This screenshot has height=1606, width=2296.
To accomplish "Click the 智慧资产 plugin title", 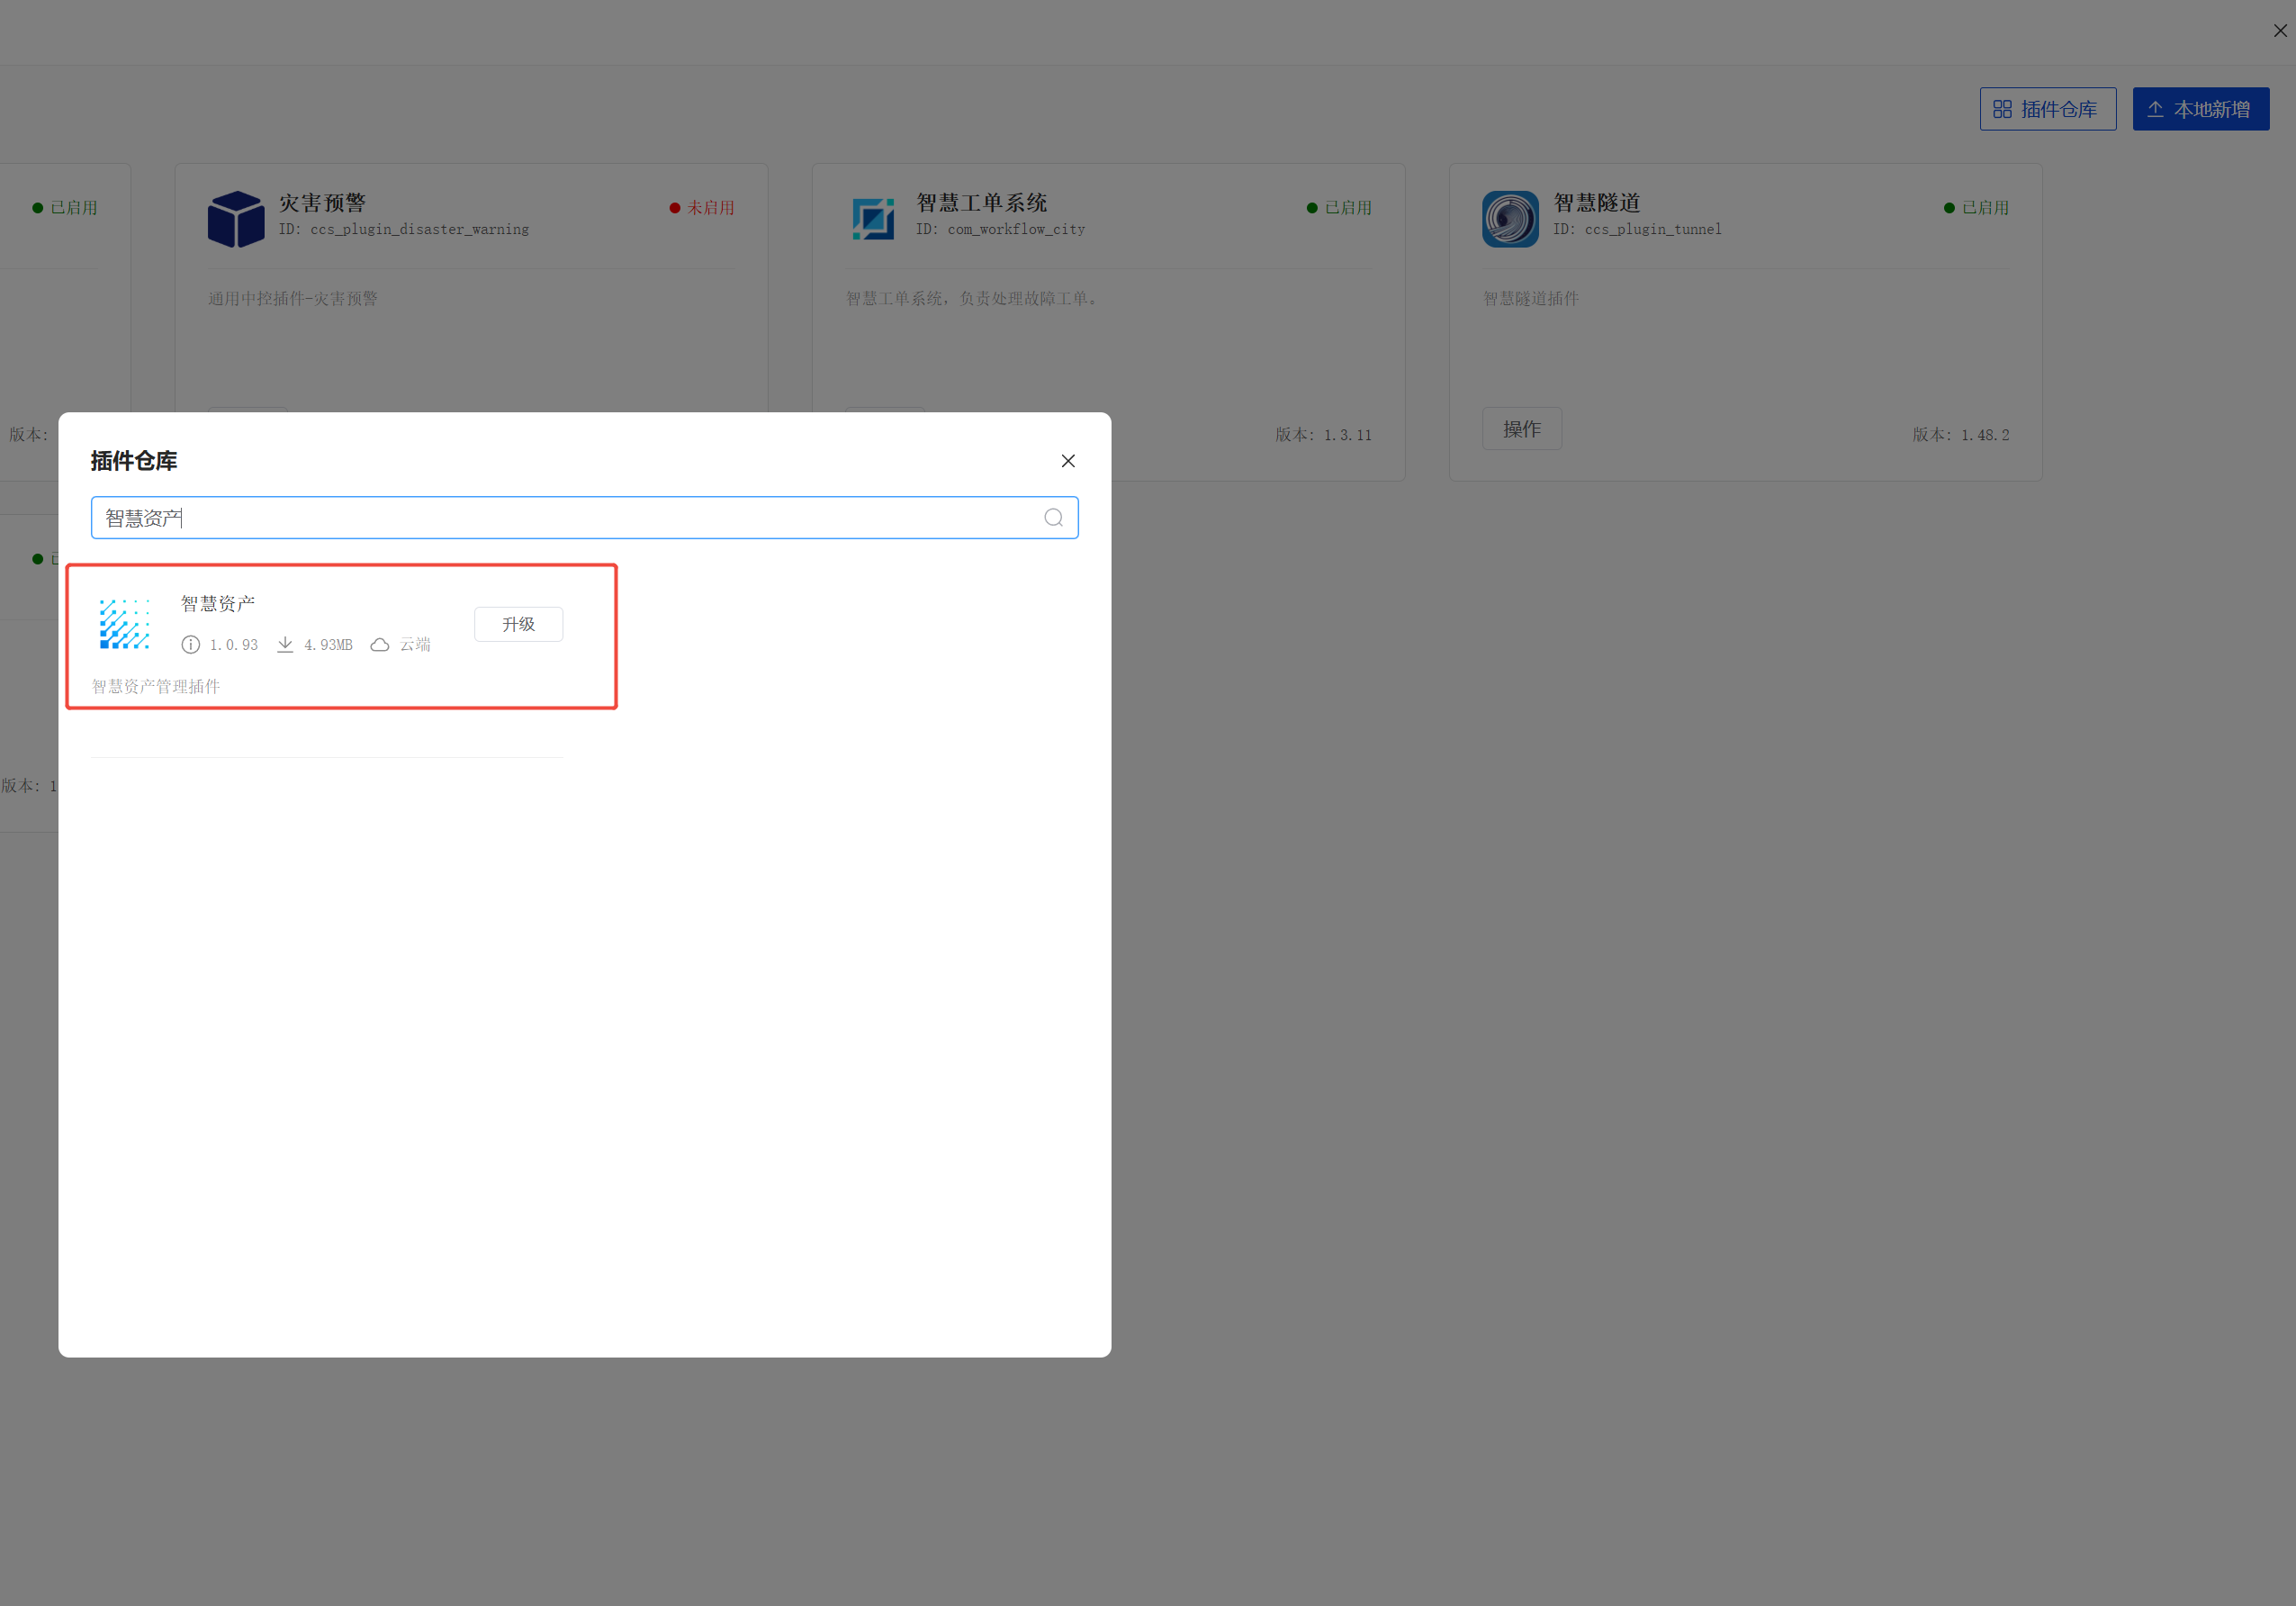I will [217, 603].
